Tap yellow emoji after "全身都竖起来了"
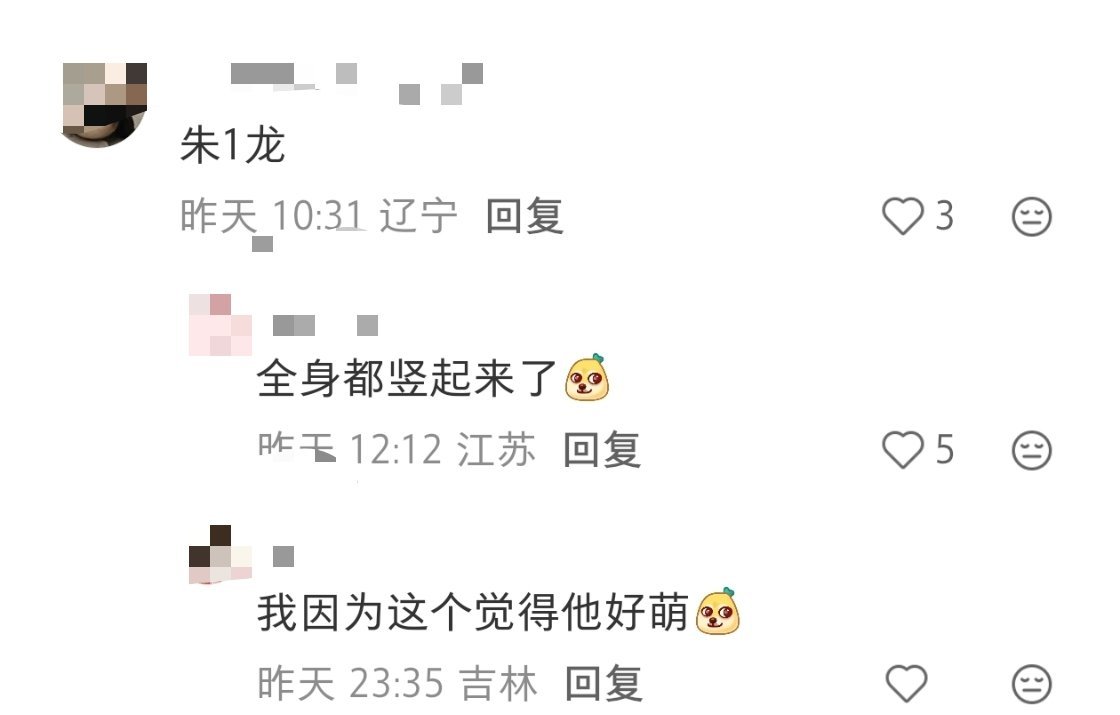 pos(586,377)
